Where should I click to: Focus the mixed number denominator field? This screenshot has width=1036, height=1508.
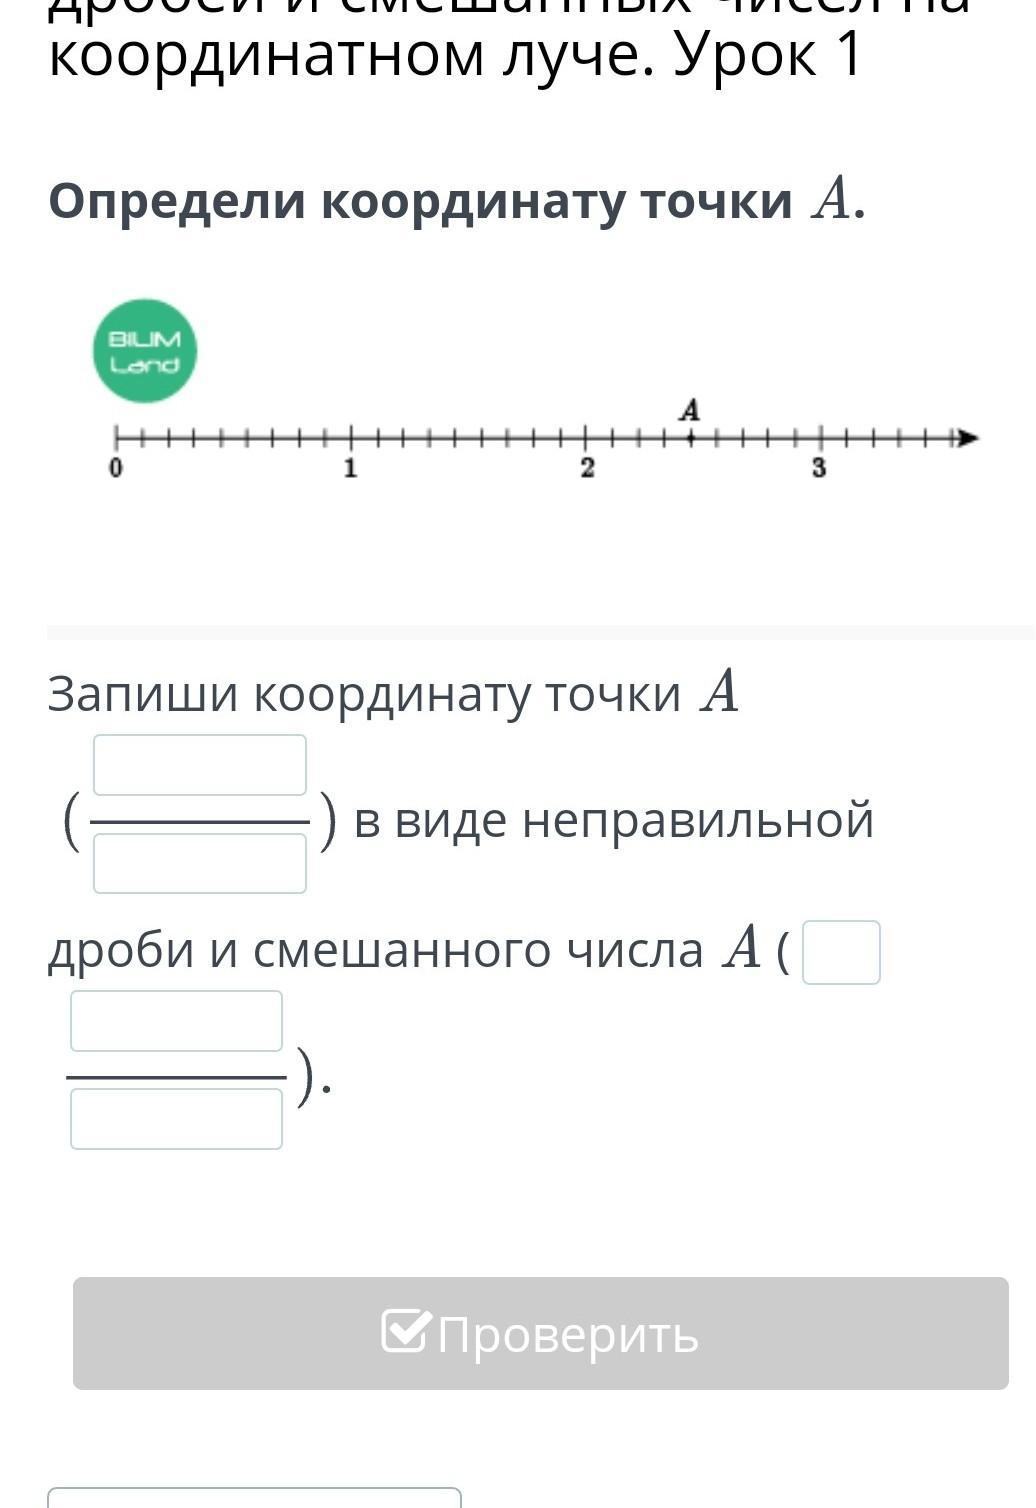(176, 1119)
